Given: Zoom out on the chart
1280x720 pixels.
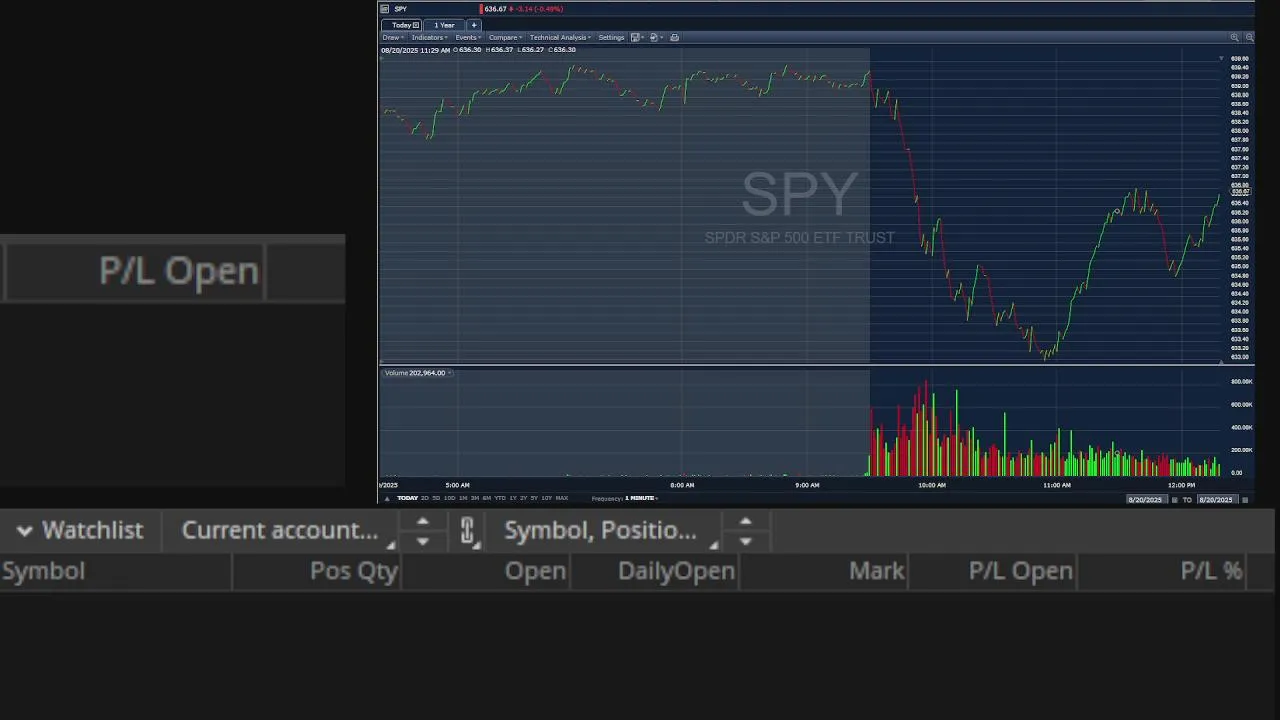Looking at the screenshot, I should 1249,37.
